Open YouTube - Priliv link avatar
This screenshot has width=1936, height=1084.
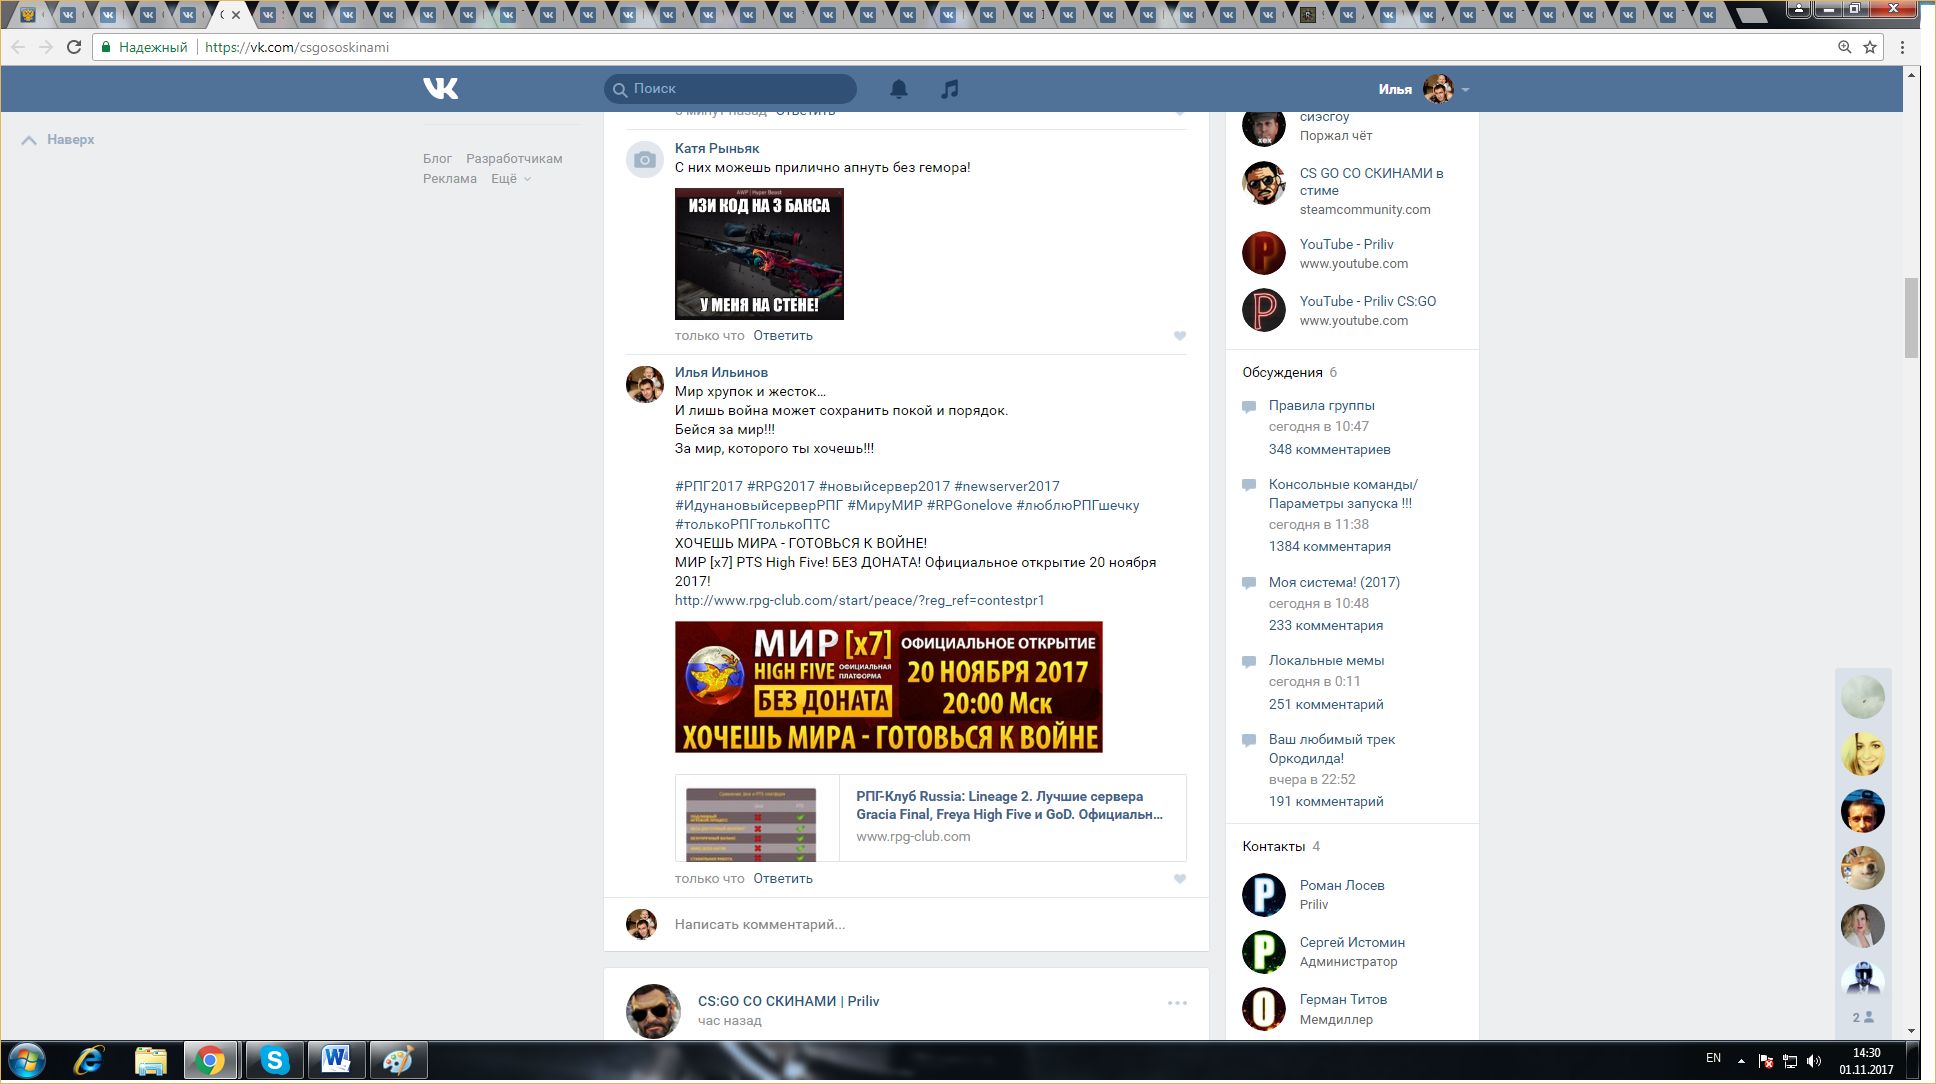click(x=1264, y=253)
